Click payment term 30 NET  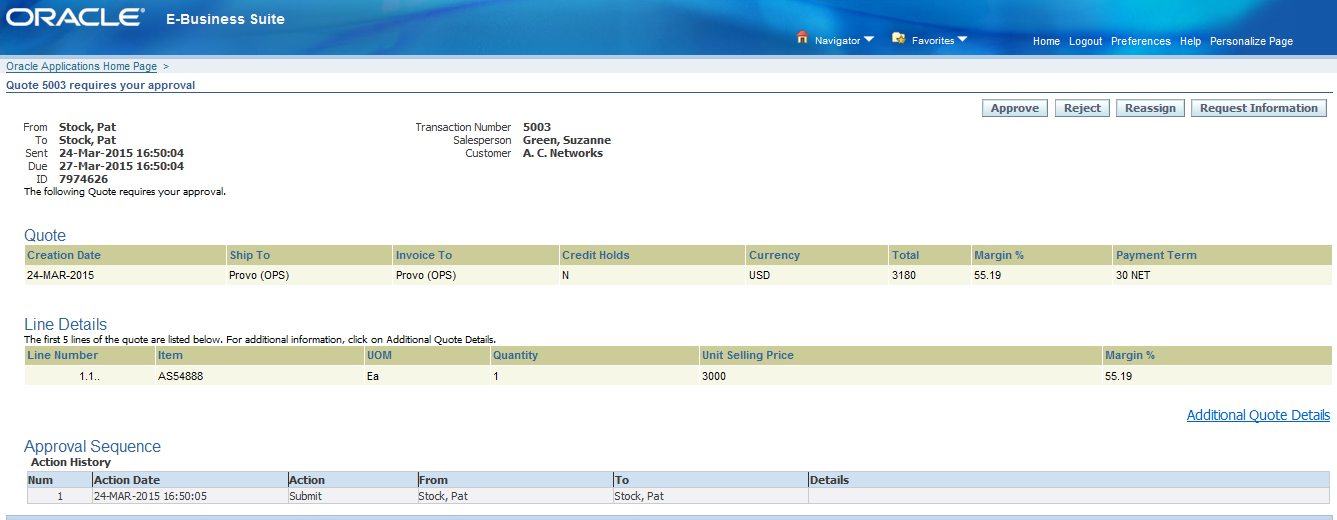tap(1133, 275)
